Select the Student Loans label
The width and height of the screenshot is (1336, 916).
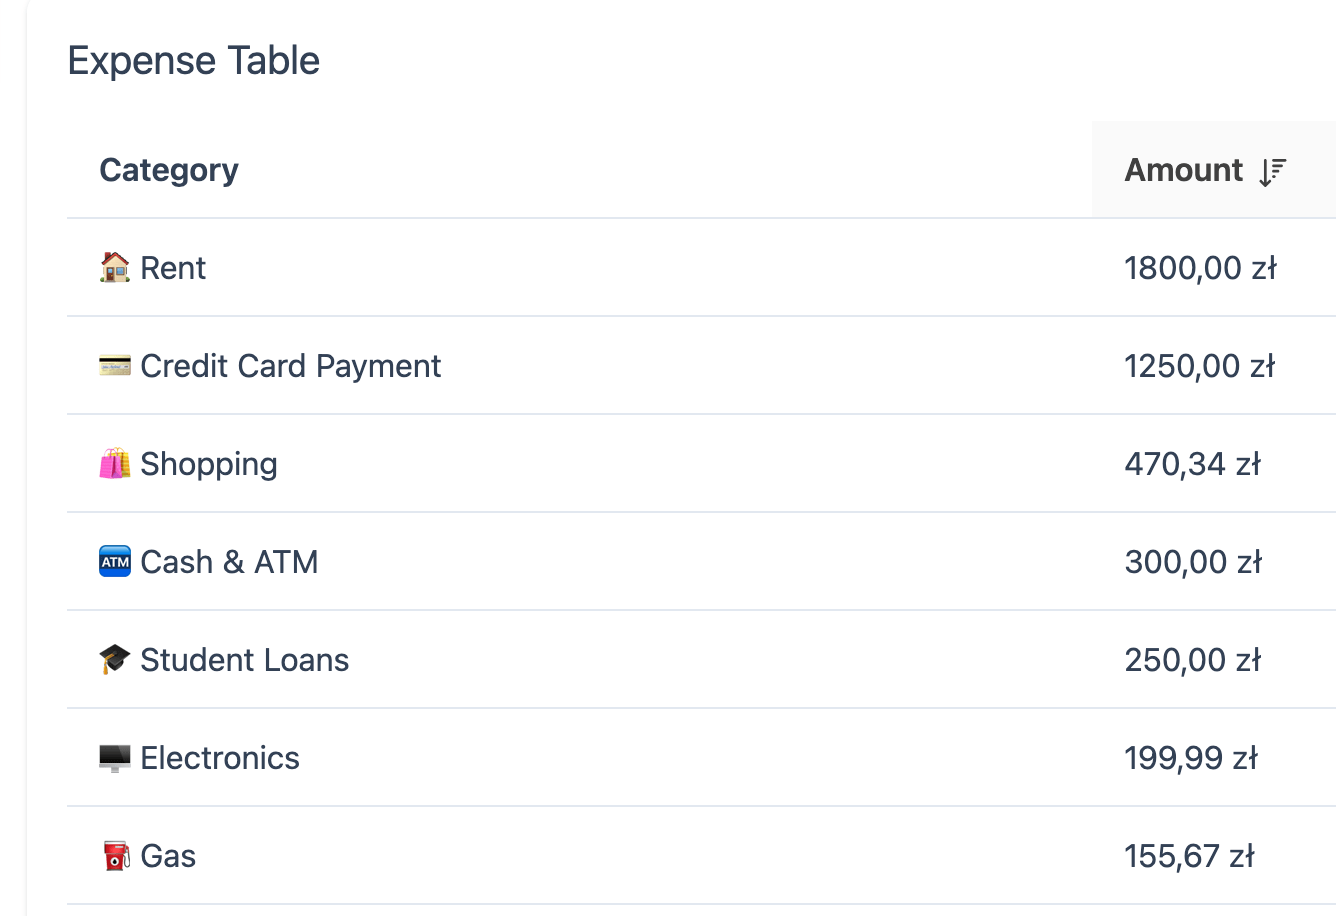point(245,660)
